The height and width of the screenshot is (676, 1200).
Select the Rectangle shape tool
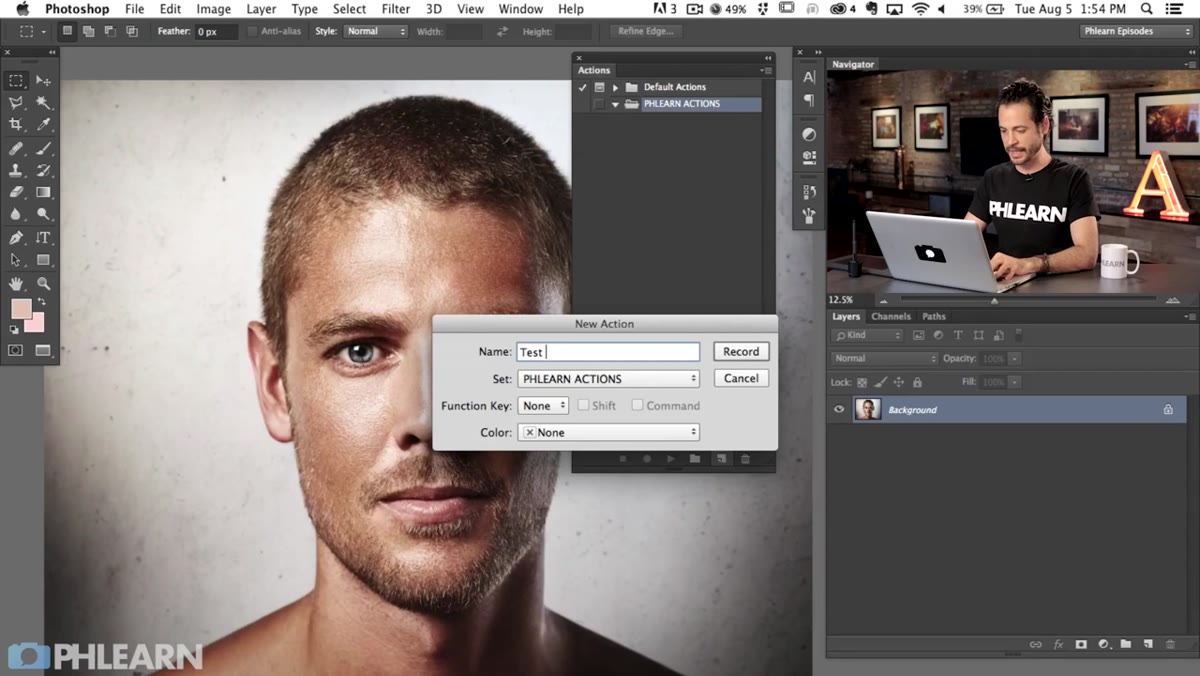[43, 260]
